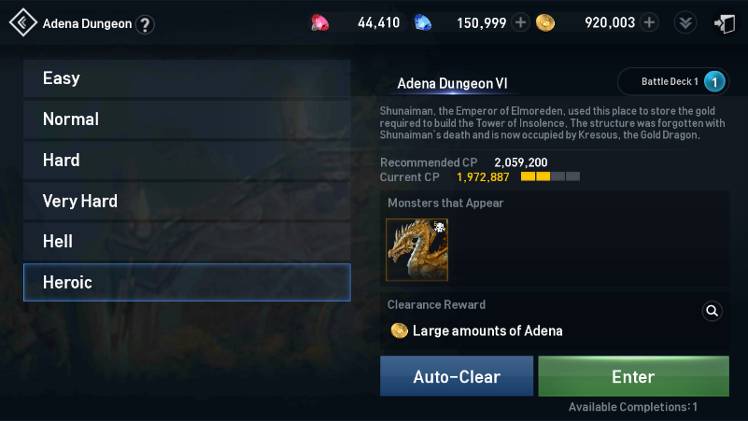Viewport: 748px width, 421px height.
Task: Select Heroic difficulty
Action: click(187, 282)
